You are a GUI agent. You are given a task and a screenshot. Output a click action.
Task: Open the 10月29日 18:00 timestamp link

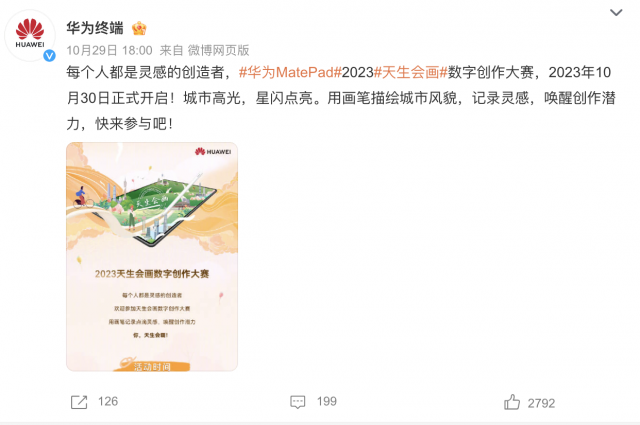pyautogui.click(x=109, y=51)
